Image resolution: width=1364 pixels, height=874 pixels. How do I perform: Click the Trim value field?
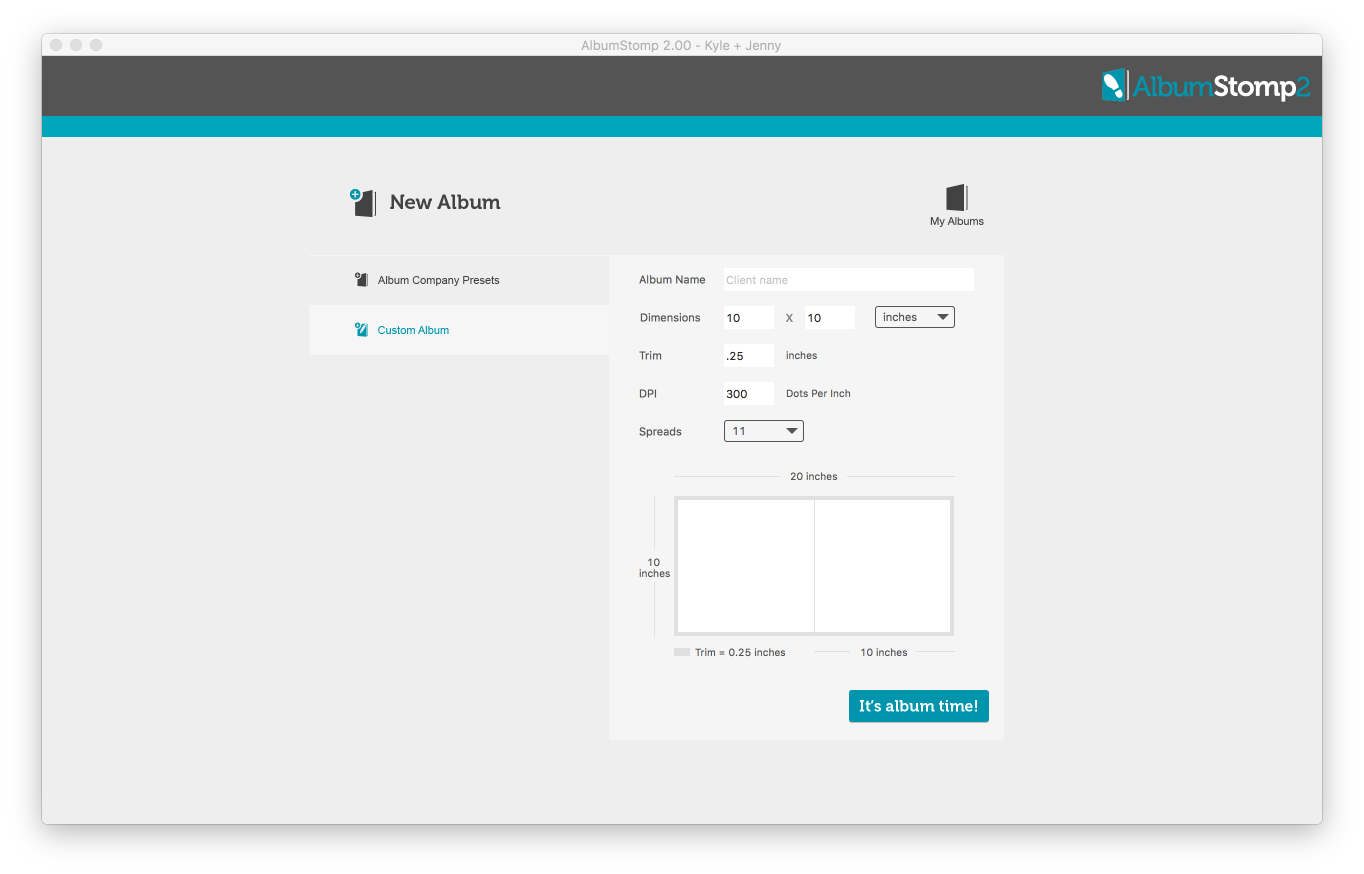(748, 356)
